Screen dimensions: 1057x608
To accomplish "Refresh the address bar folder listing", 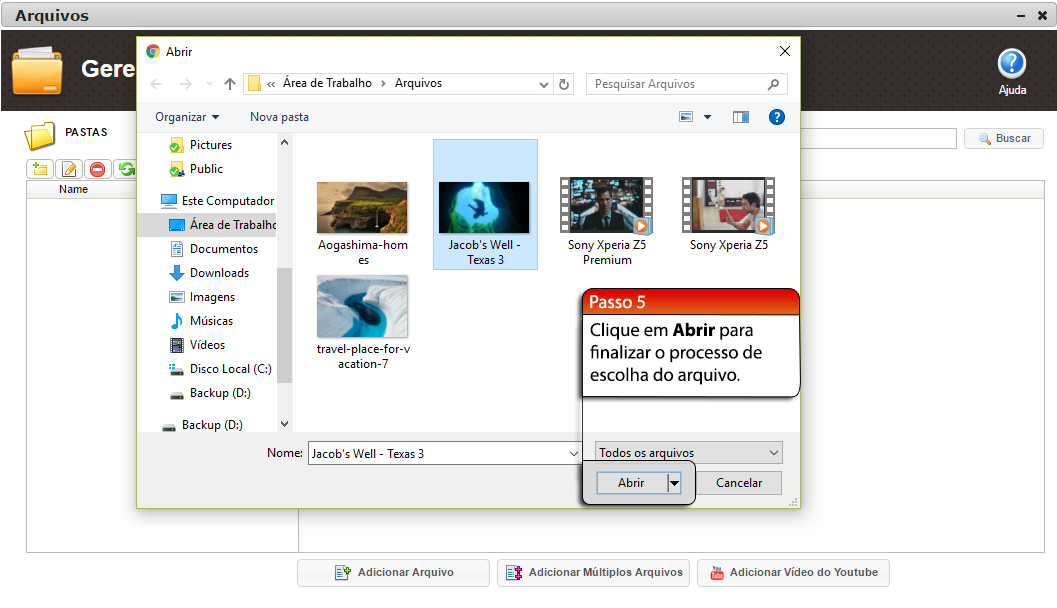I will click(x=564, y=84).
